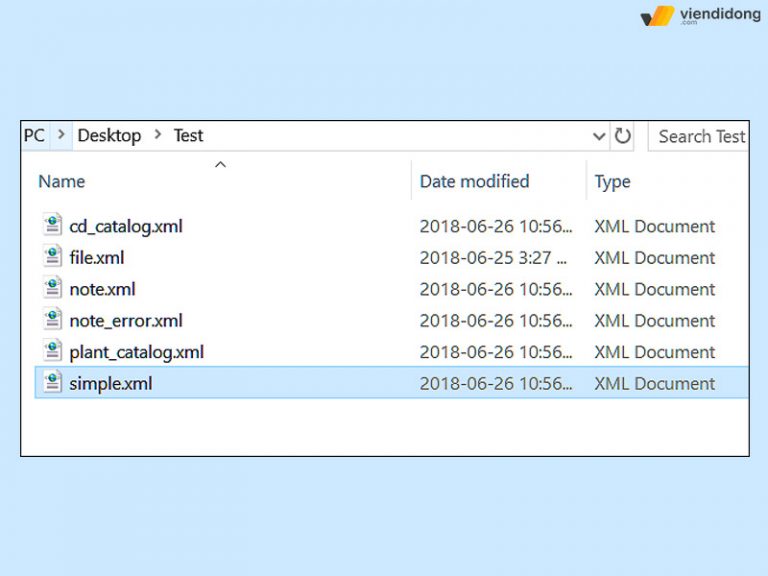
Task: Select note_error.xml file name in list
Action: pos(126,320)
